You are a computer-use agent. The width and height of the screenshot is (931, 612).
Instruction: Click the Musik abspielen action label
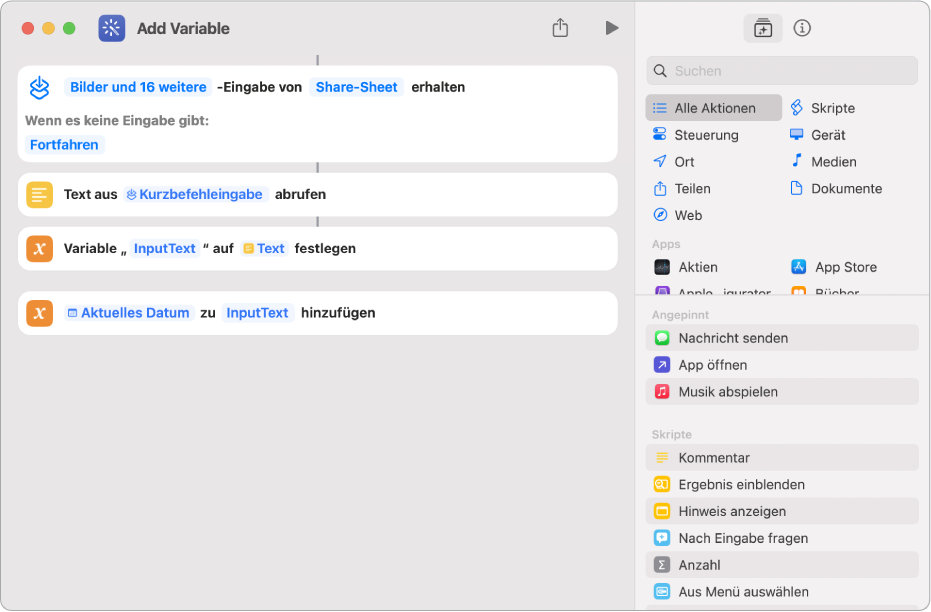point(728,392)
